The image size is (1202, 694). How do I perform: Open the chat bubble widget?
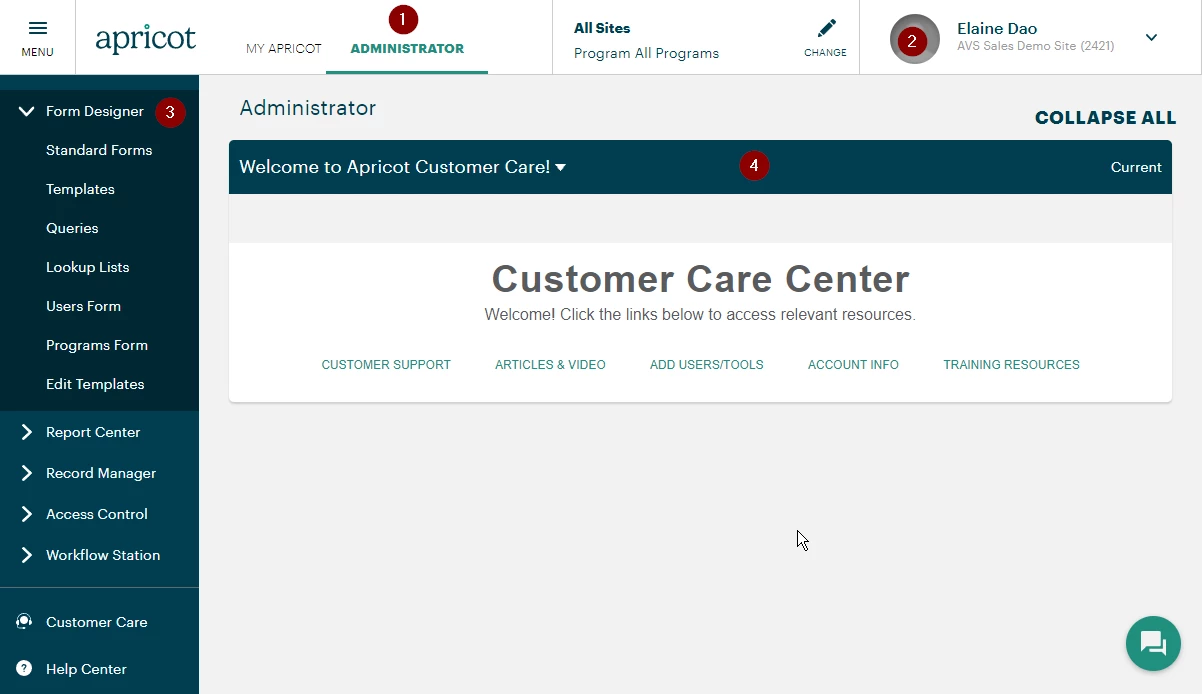[x=1153, y=643]
